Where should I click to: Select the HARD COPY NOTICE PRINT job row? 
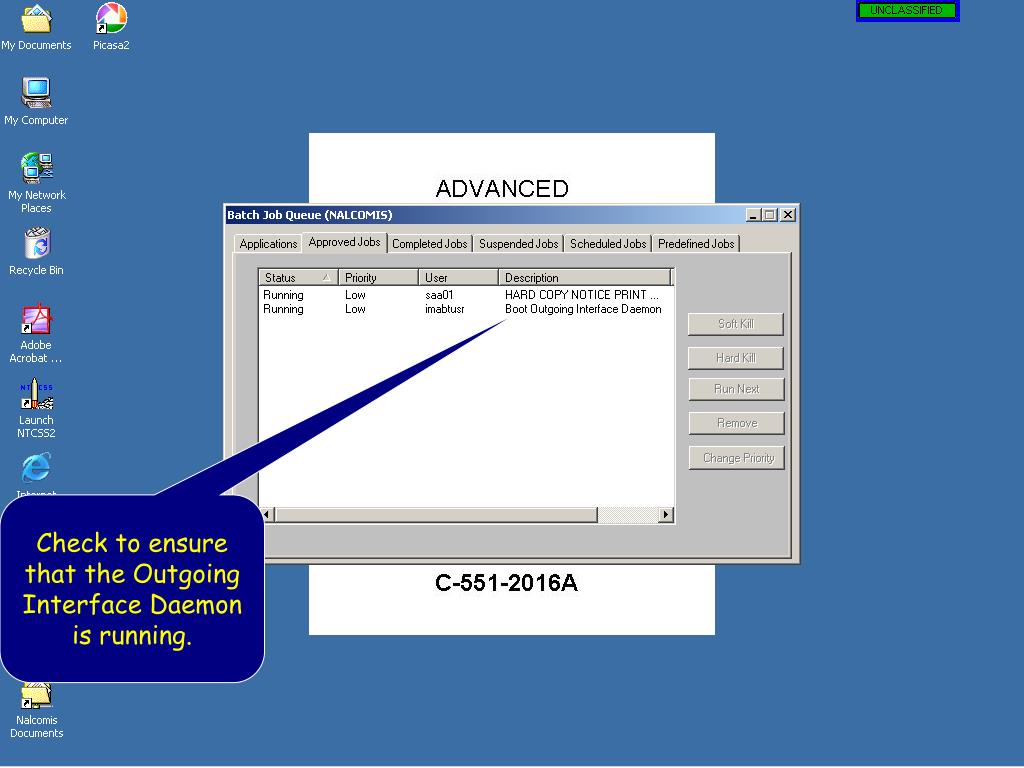tap(466, 295)
